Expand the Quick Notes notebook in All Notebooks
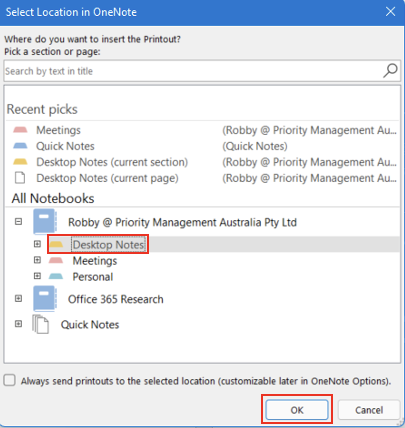Image resolution: width=405 pixels, height=428 pixels. click(x=18, y=324)
